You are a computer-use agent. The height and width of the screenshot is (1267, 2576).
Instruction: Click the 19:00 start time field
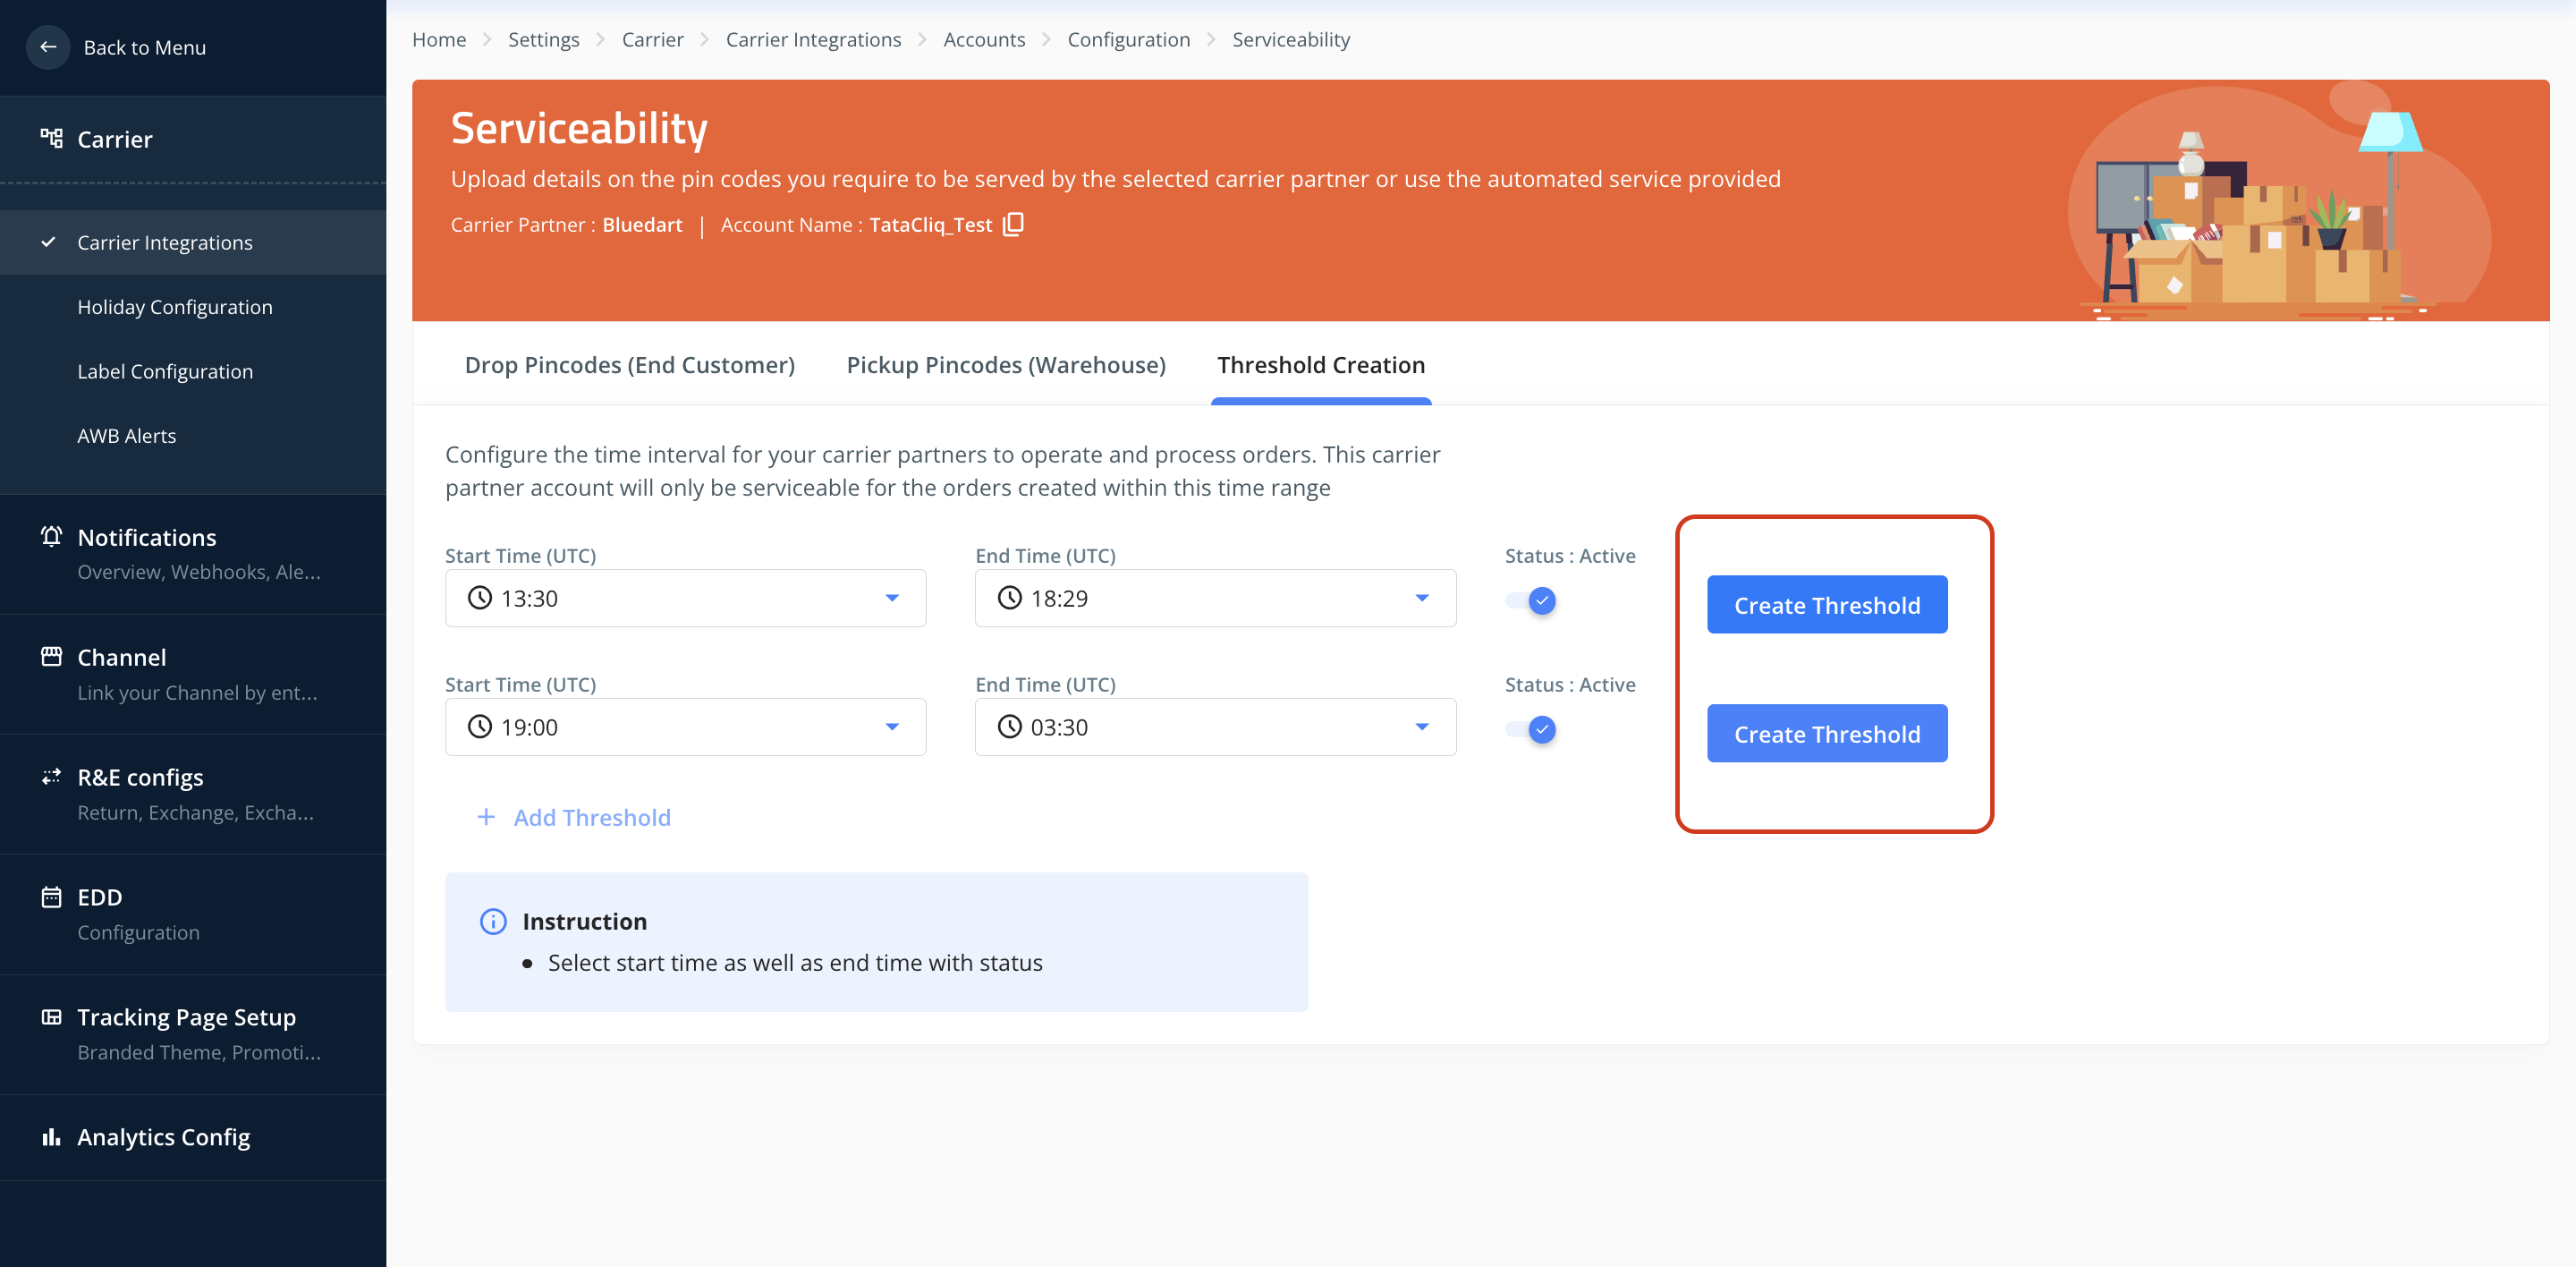pyautogui.click(x=684, y=727)
